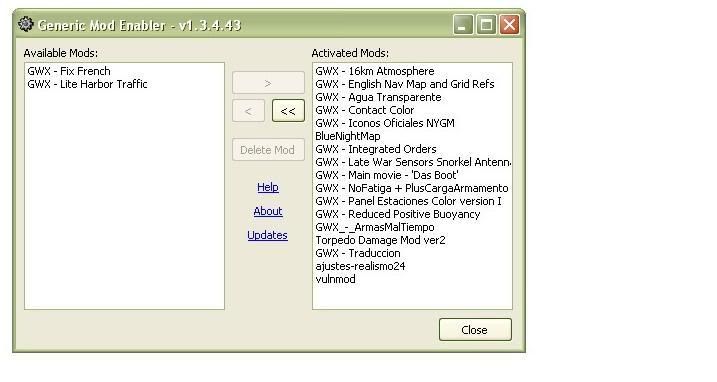Click the single left arrow disable button

[x=248, y=111]
